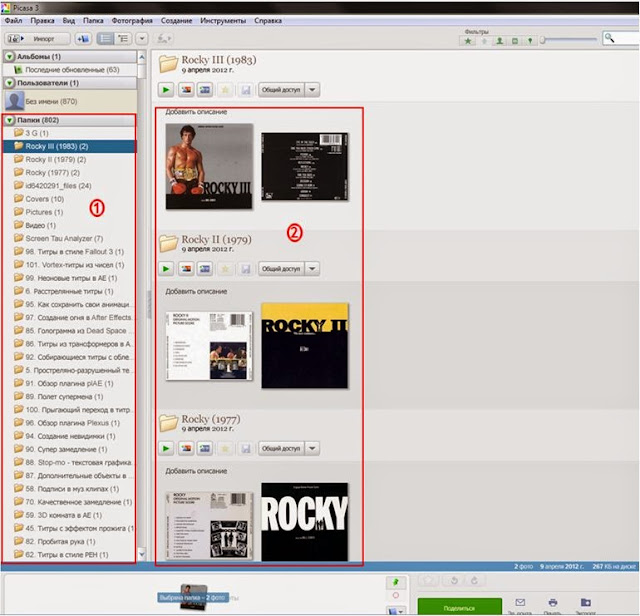The image size is (640, 616).
Task: Open the Папка menu
Action: 93,20
